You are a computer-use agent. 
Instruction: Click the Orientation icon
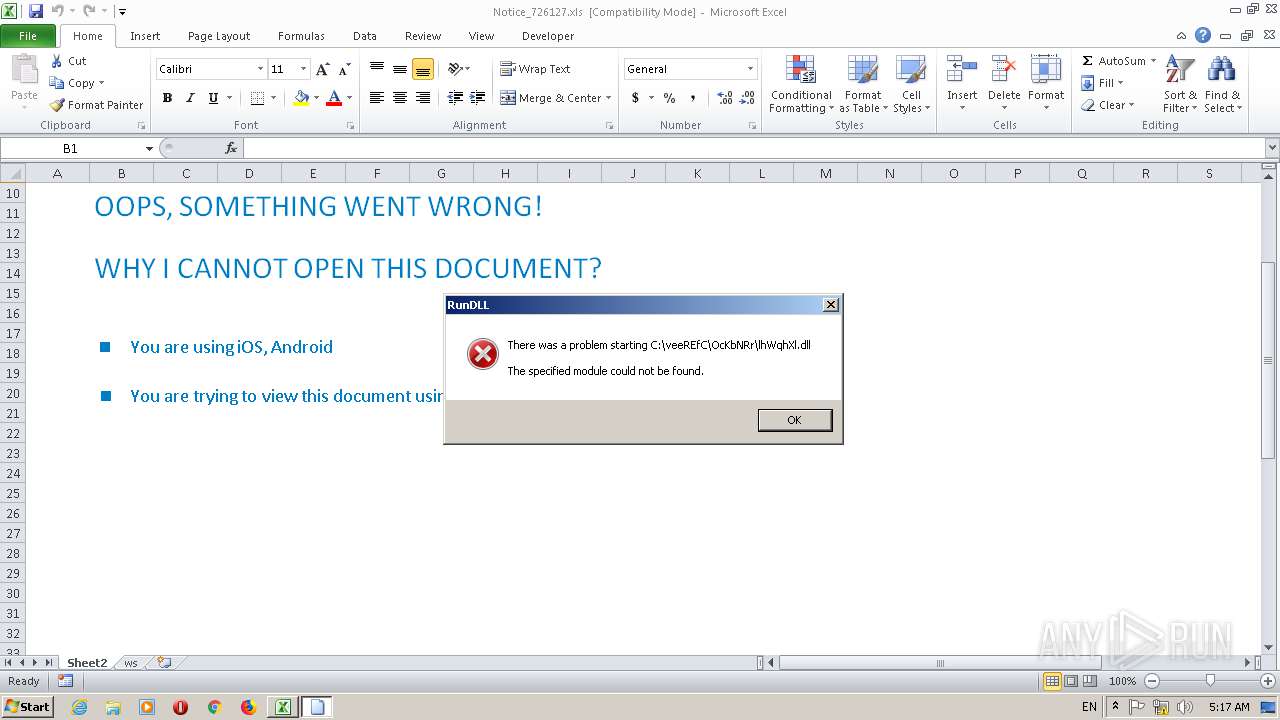pyautogui.click(x=455, y=69)
